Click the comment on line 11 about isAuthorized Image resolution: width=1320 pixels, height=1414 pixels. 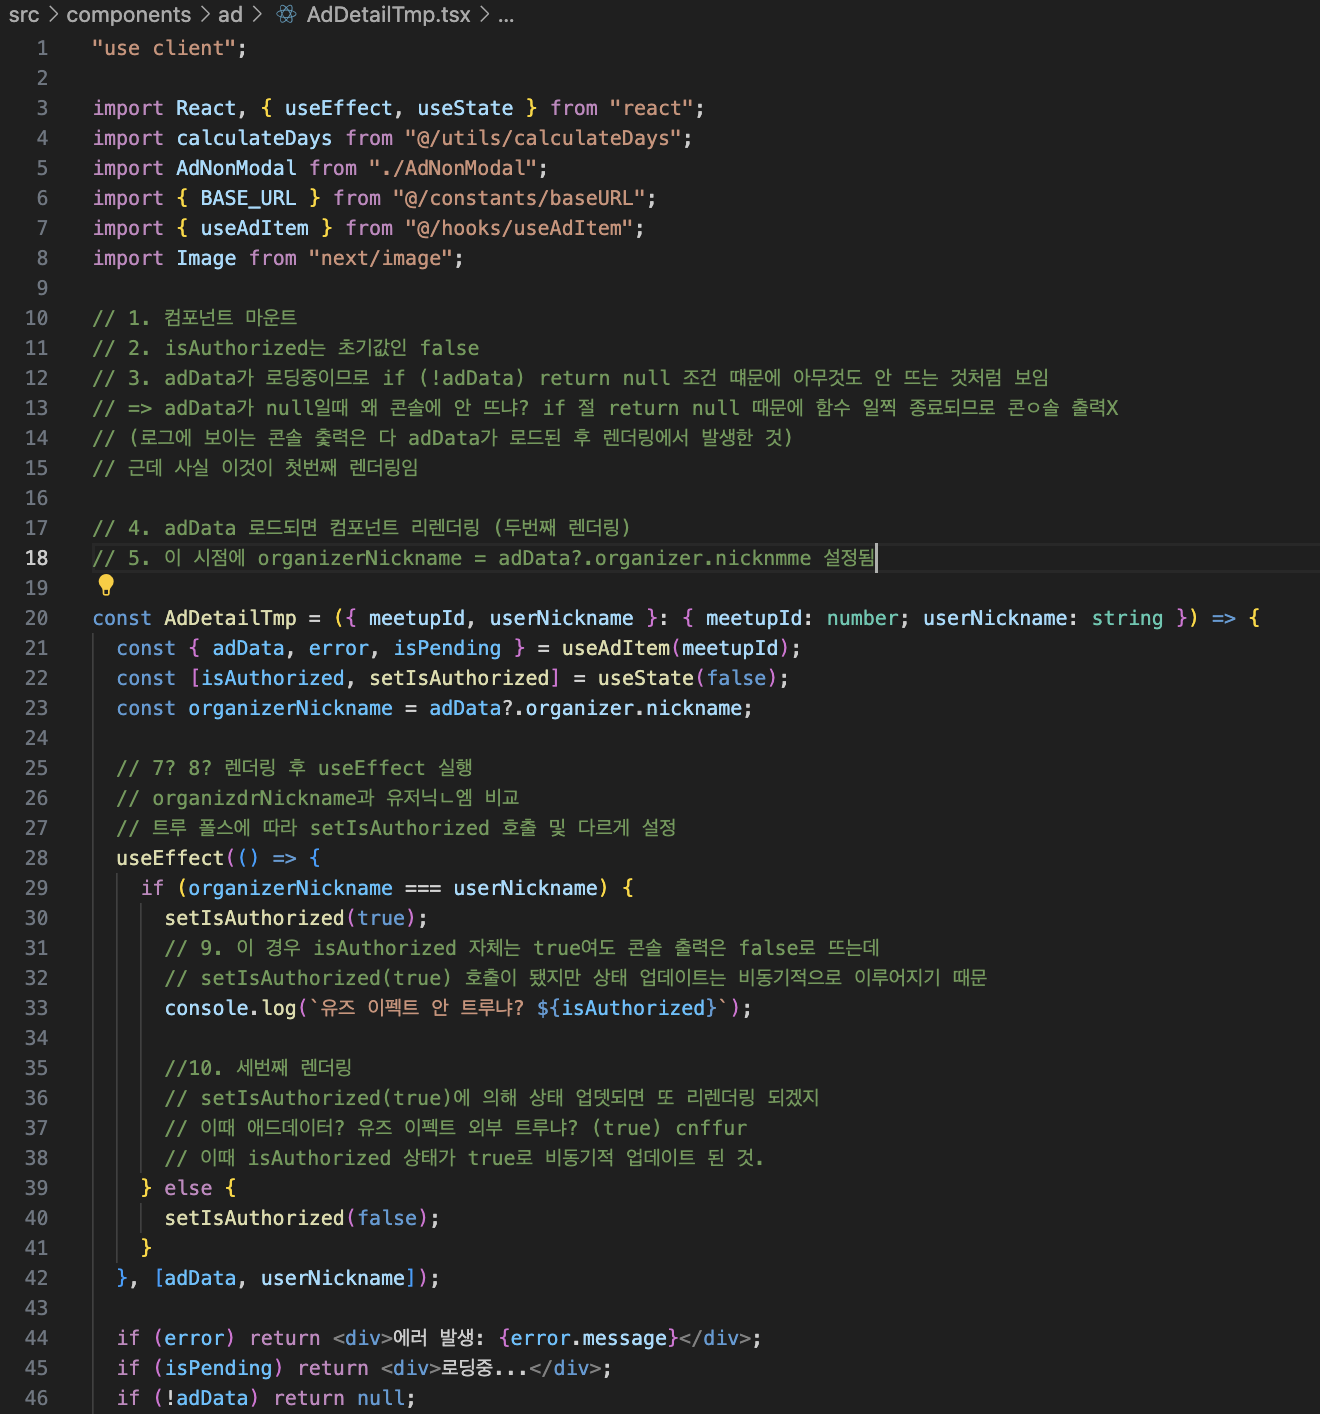pos(286,348)
